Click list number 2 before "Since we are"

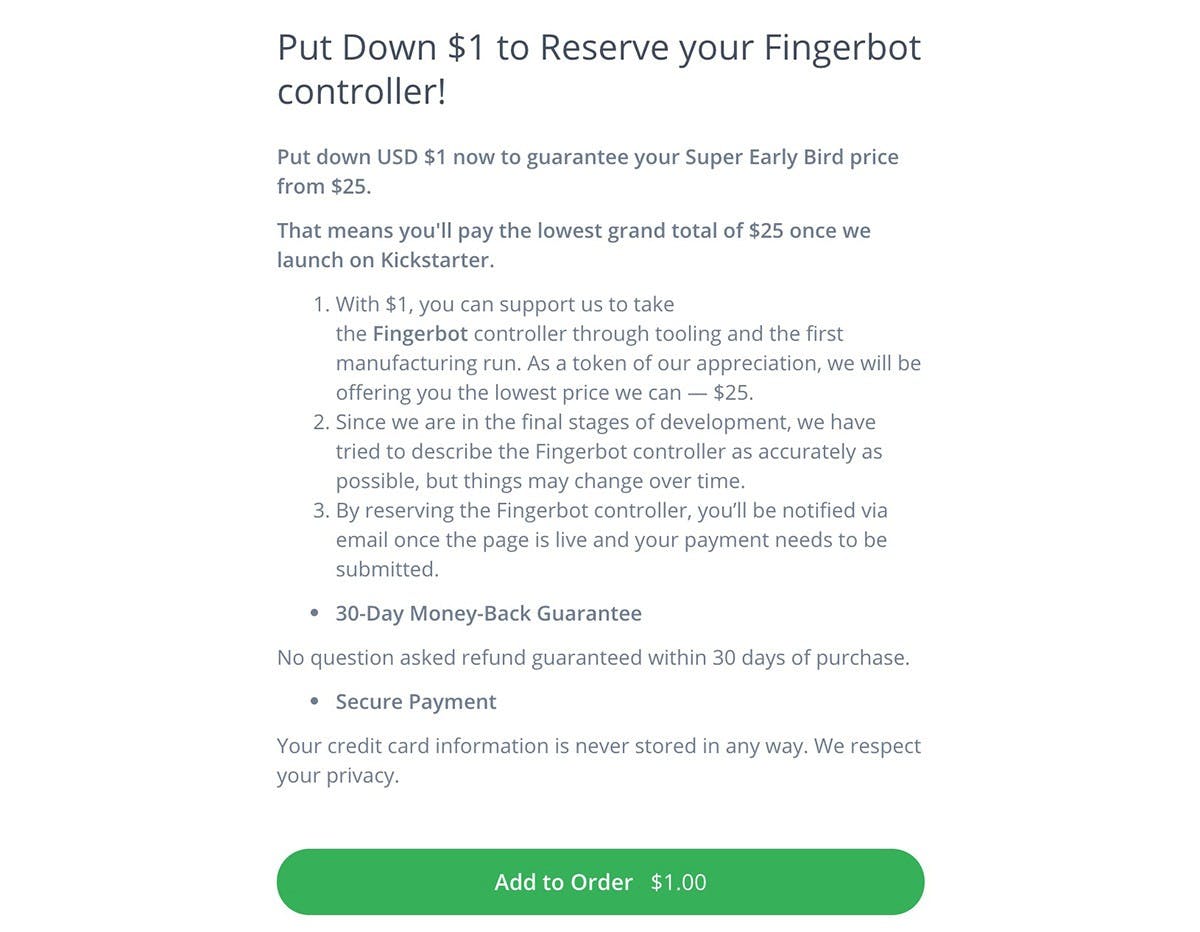320,422
